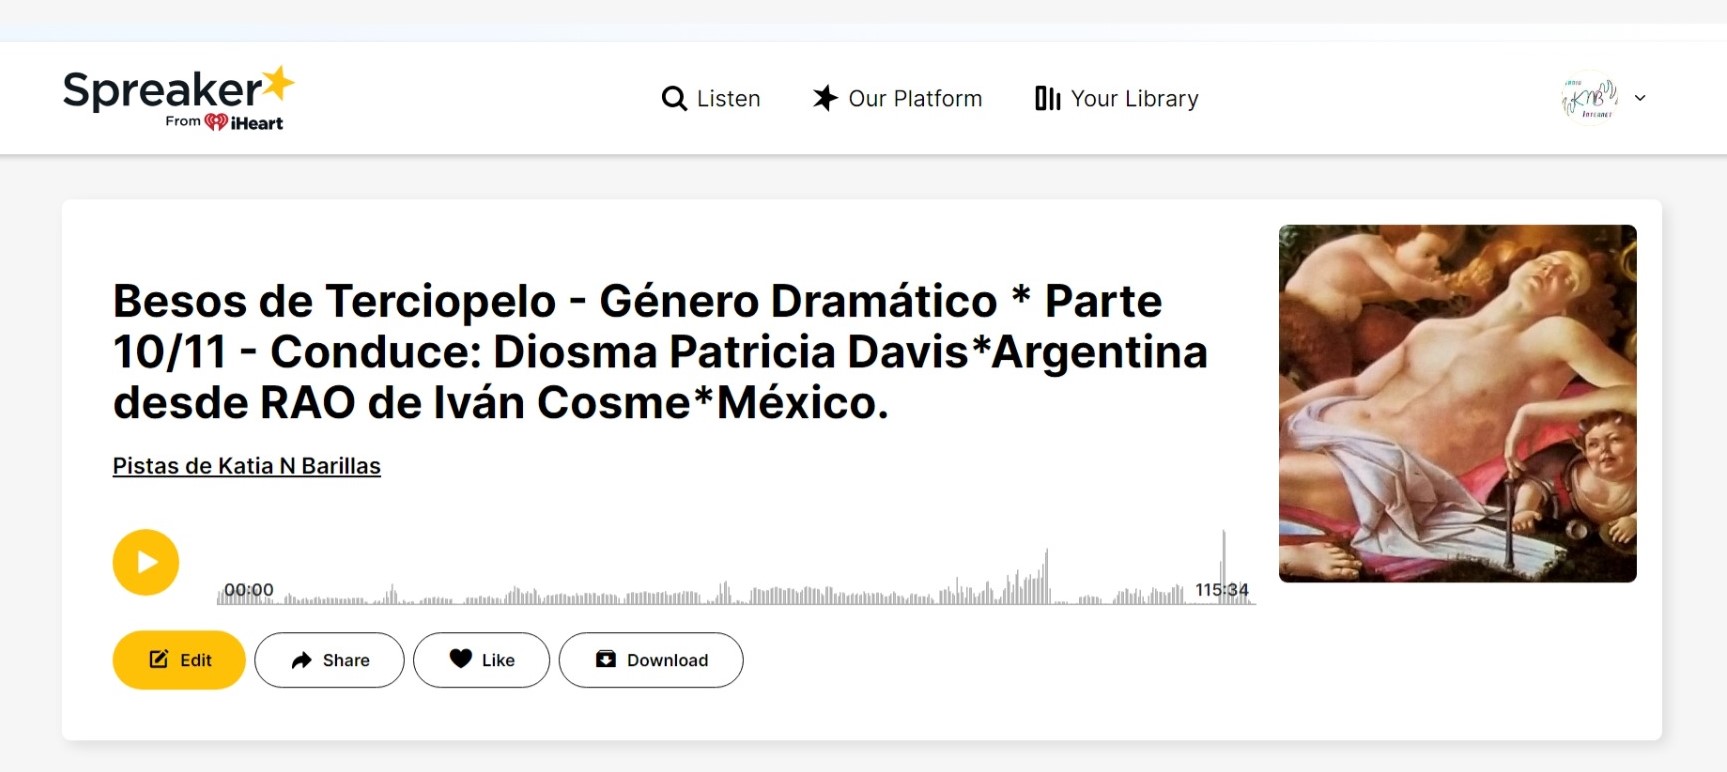
Task: Click the 00:00 elapsed time label
Action: tap(249, 590)
